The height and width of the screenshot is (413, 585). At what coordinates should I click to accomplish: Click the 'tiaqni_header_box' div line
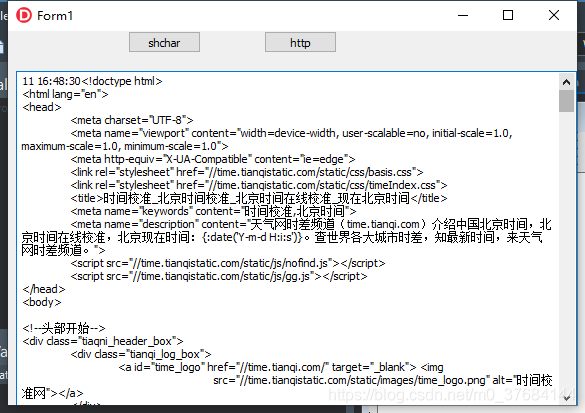pos(103,341)
